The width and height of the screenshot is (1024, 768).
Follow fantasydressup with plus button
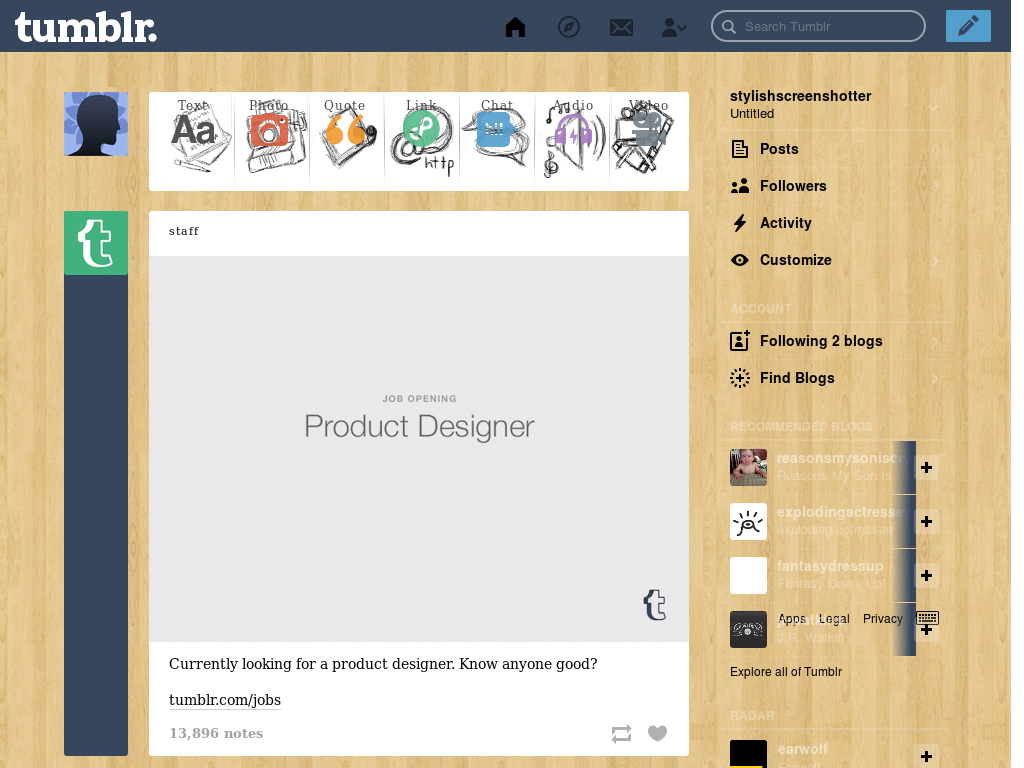click(926, 576)
